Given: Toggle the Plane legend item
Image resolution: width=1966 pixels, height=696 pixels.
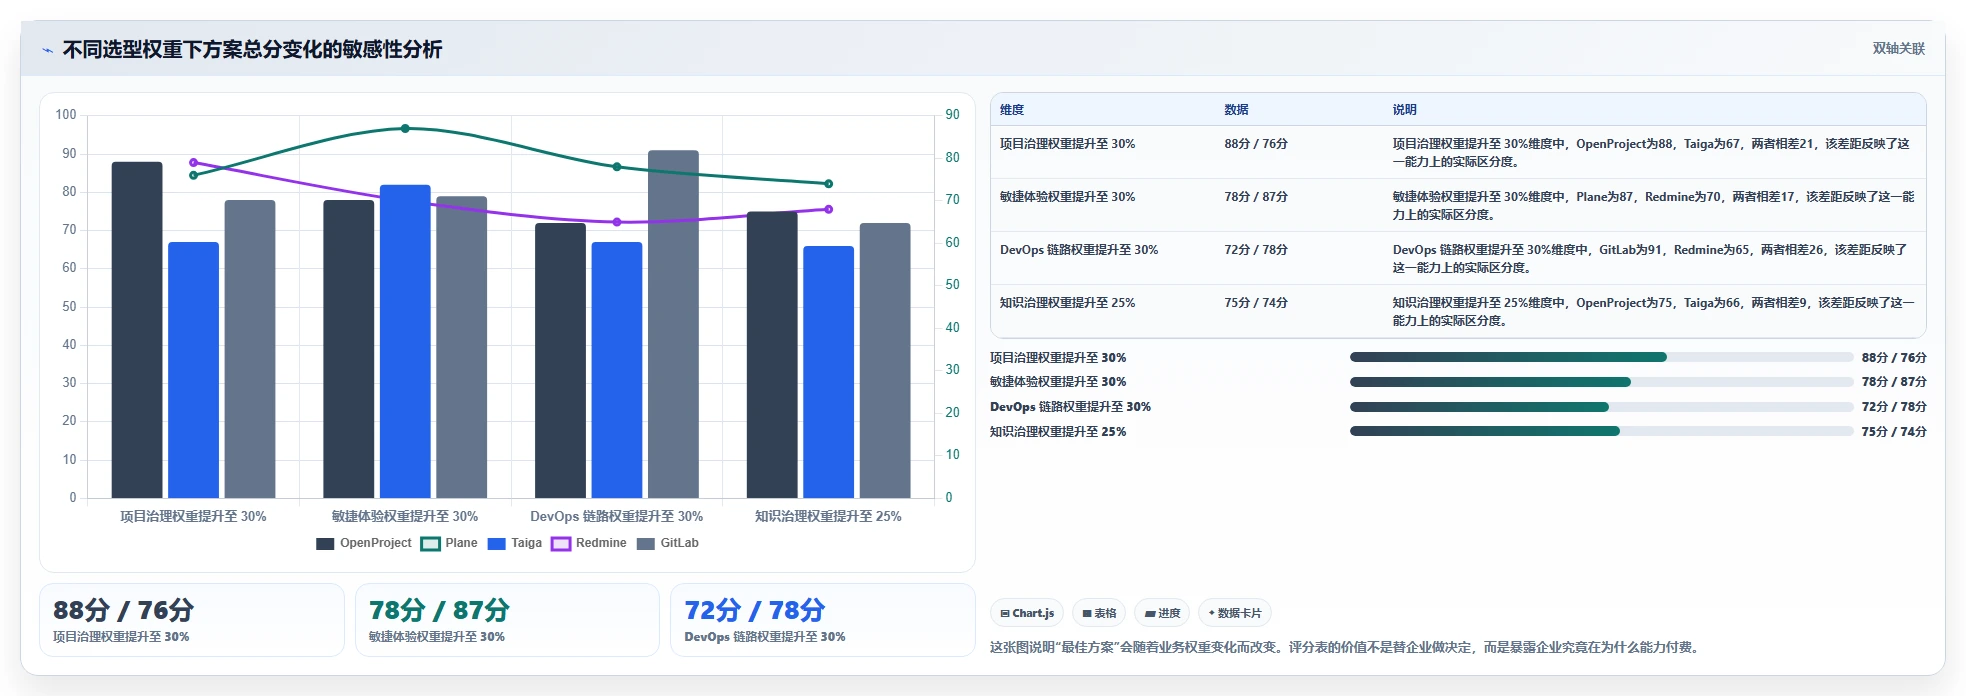Looking at the screenshot, I should tap(449, 543).
